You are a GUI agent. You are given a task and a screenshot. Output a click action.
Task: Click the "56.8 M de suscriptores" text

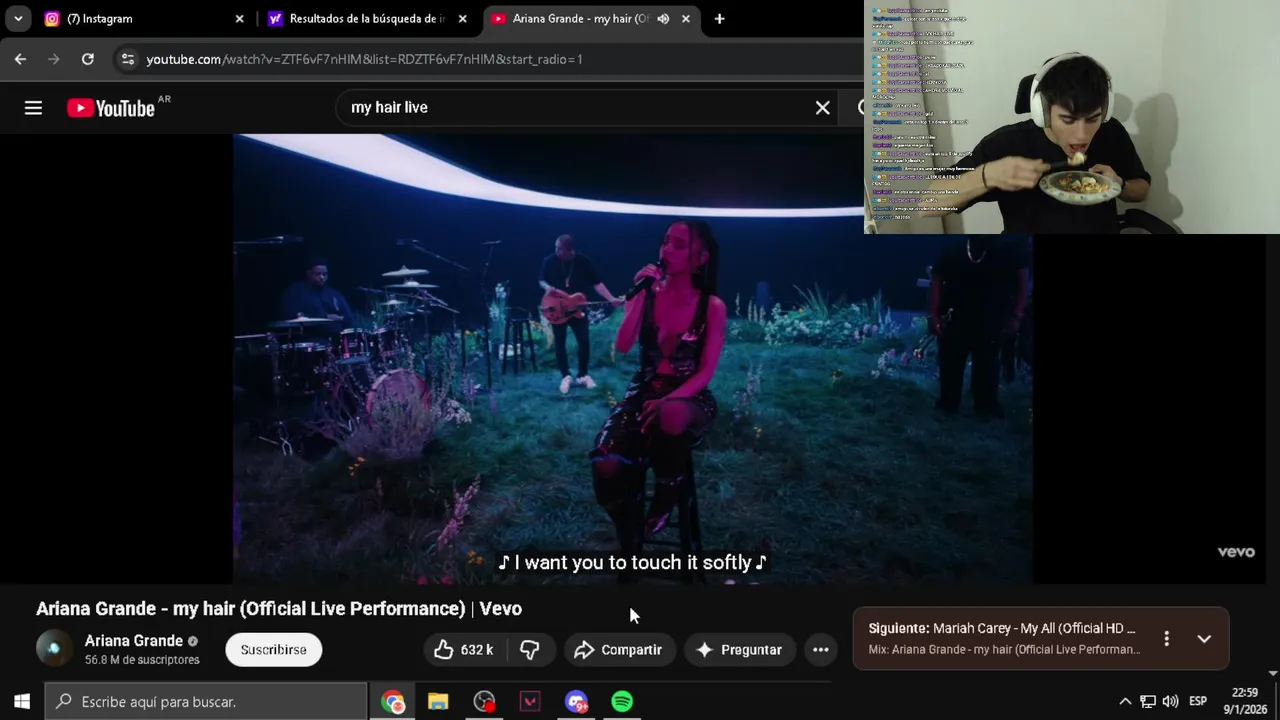(x=142, y=660)
